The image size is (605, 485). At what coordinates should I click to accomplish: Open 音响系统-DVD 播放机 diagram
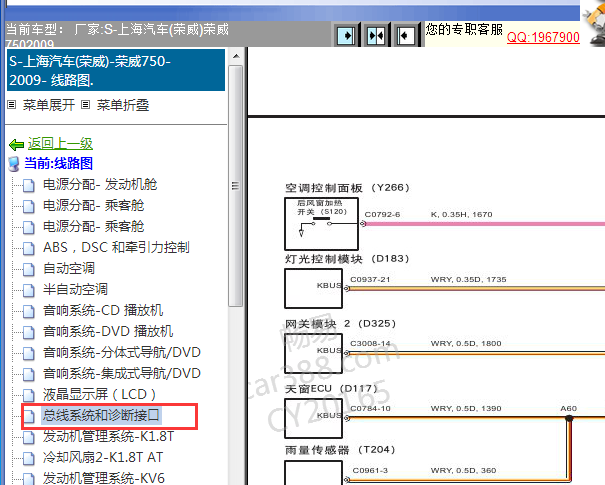(108, 331)
